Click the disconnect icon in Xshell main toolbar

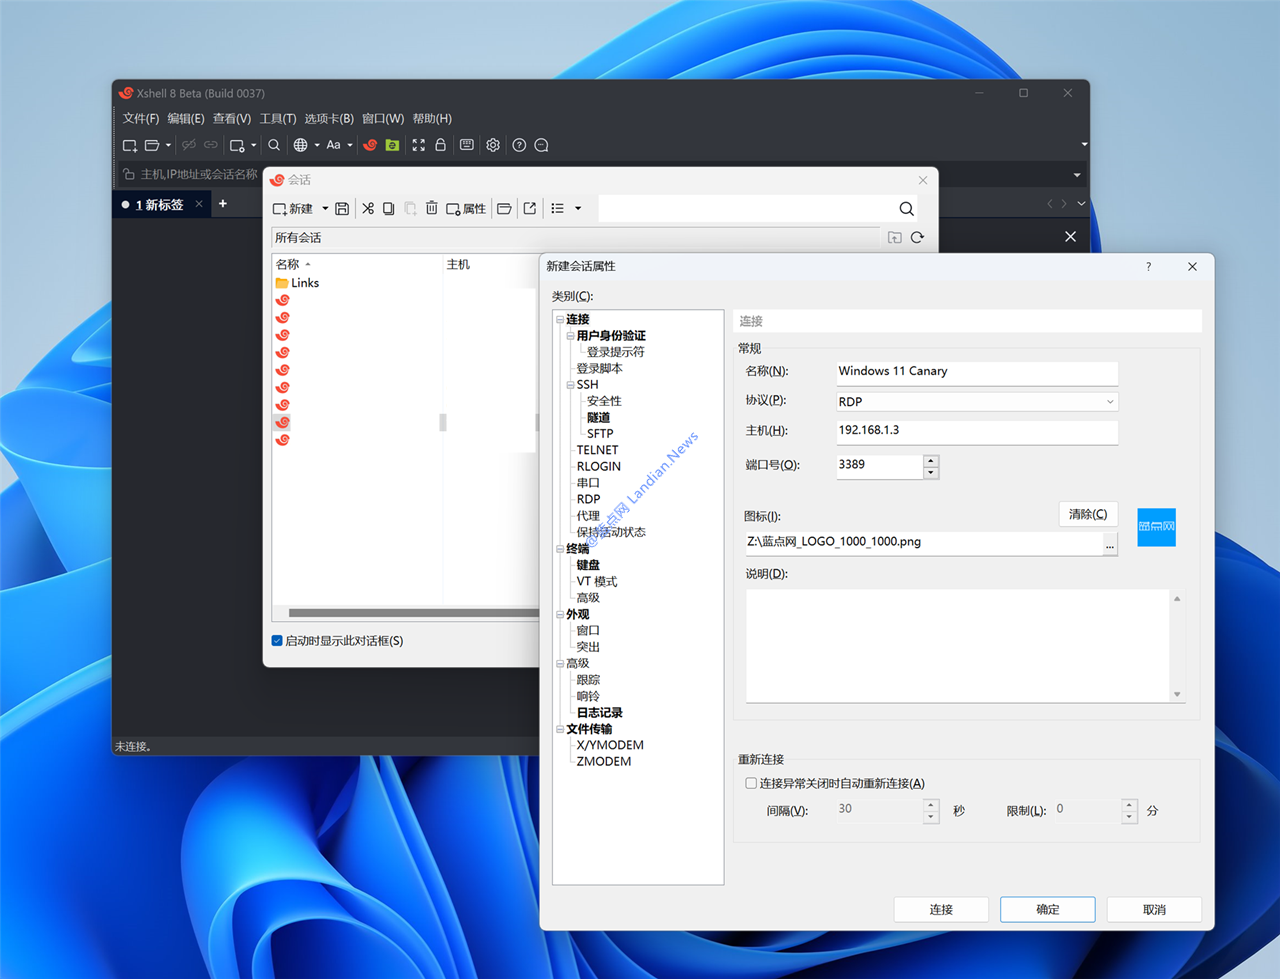pos(189,145)
